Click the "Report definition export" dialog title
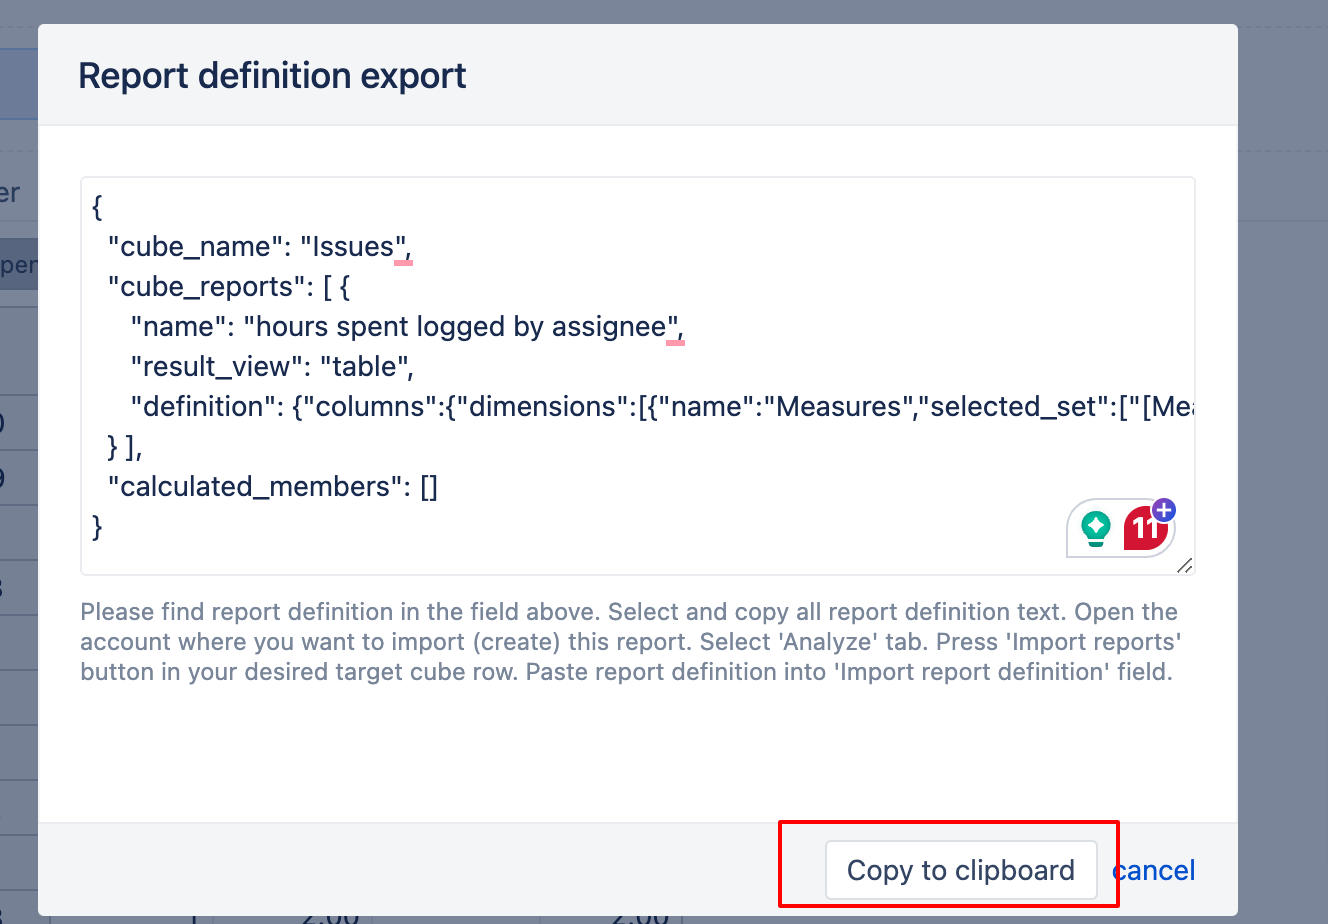This screenshot has width=1328, height=924. (272, 76)
